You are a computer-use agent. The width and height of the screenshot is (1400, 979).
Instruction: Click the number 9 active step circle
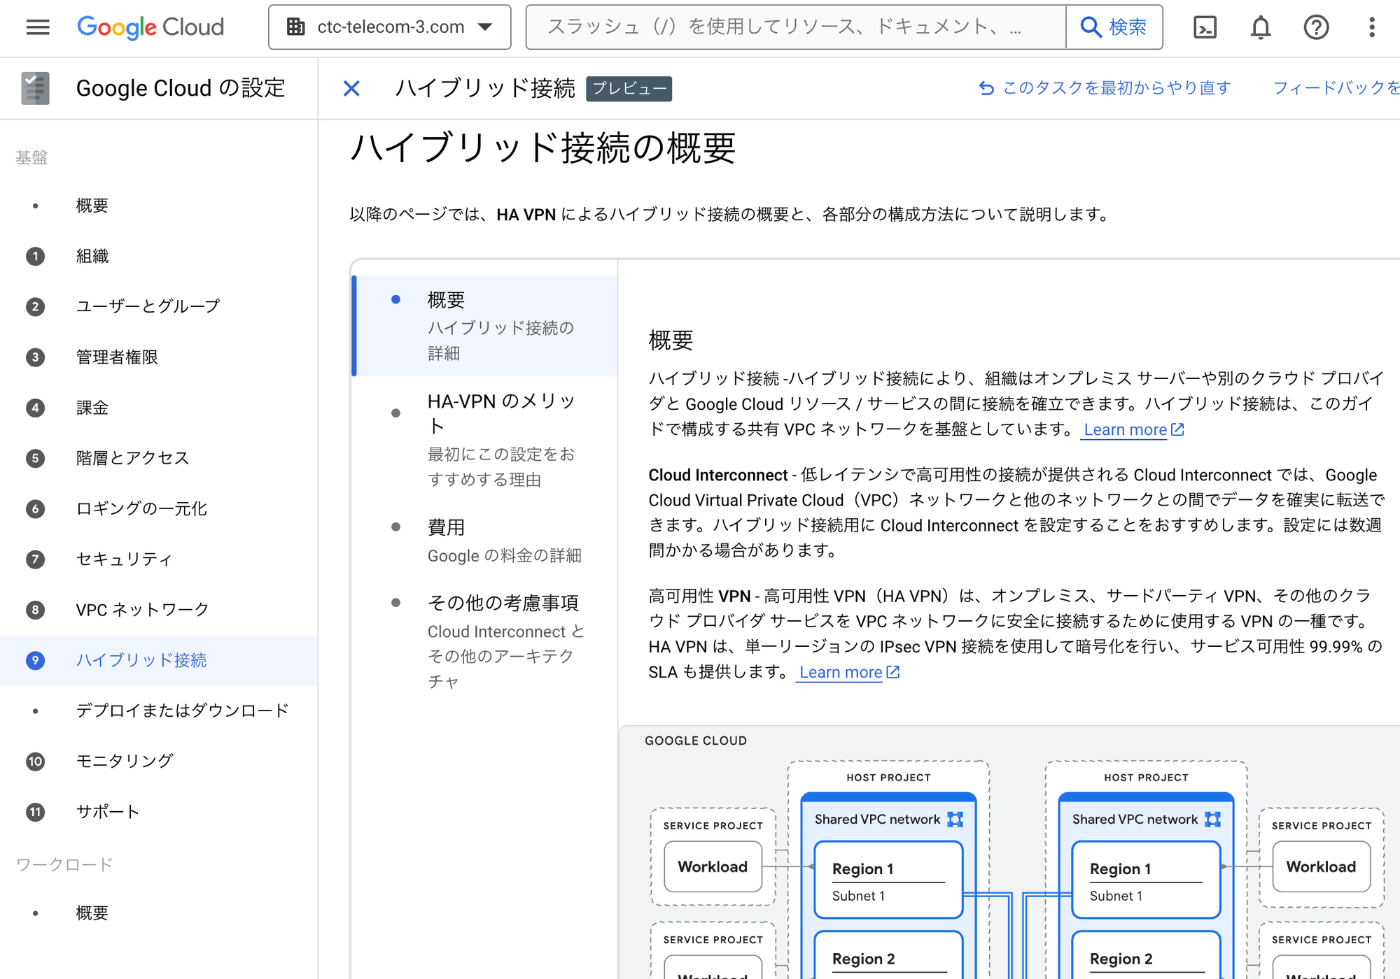[35, 660]
